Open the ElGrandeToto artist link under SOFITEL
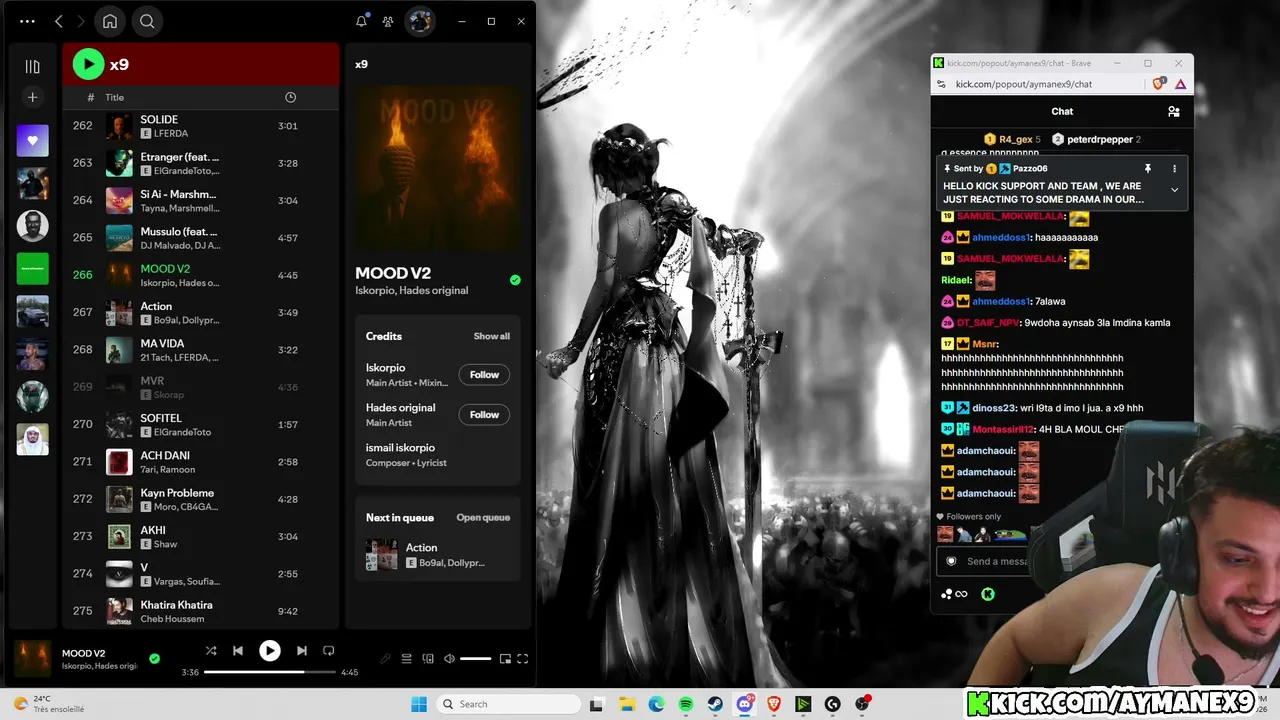Viewport: 1280px width, 720px height. (182, 432)
